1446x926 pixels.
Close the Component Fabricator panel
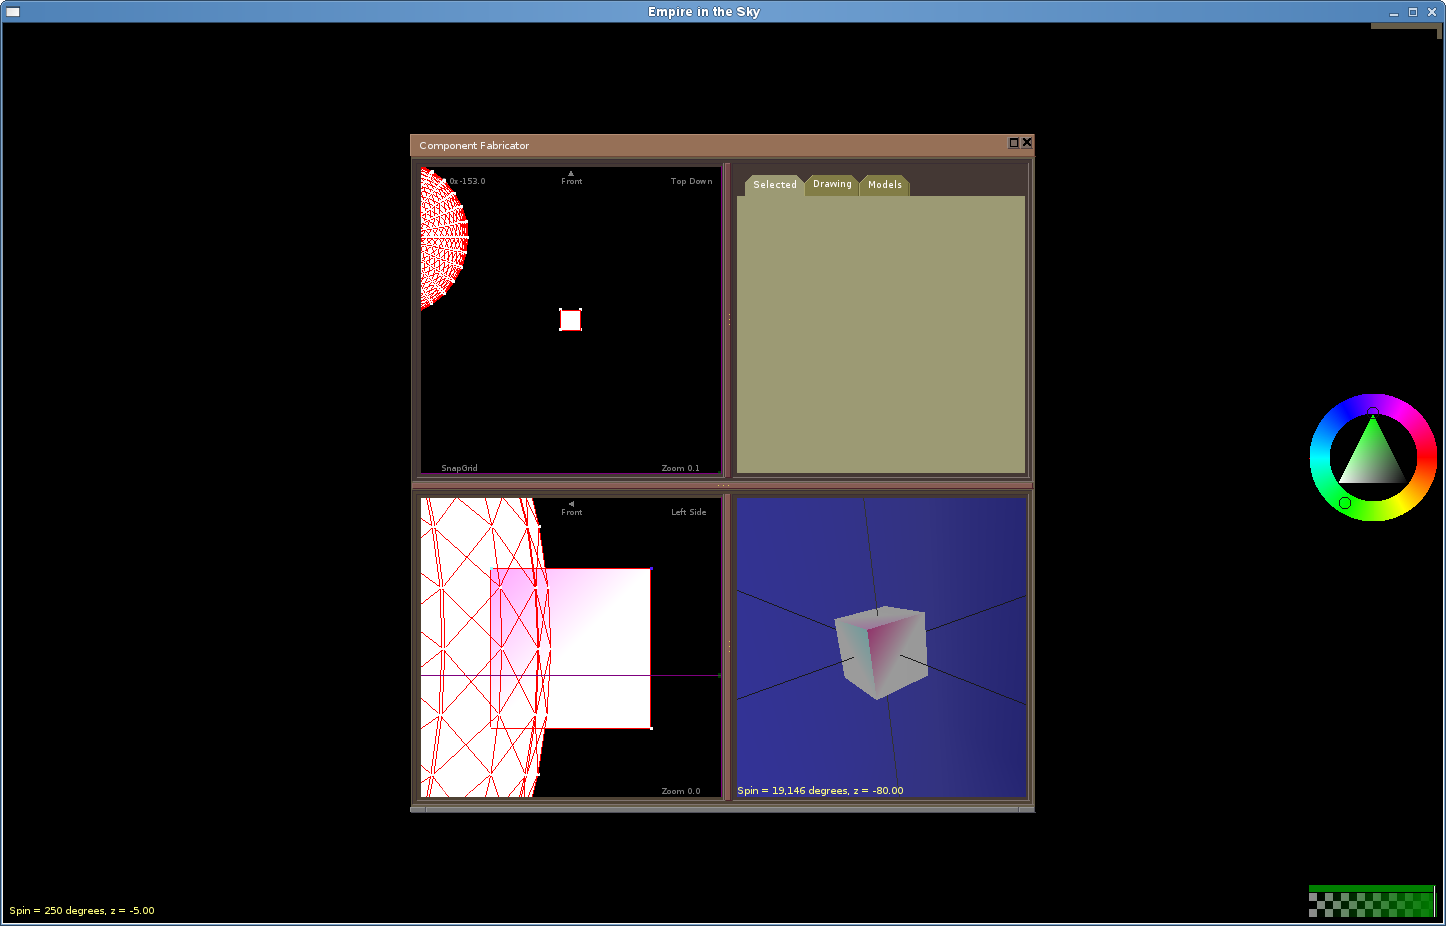1027,143
